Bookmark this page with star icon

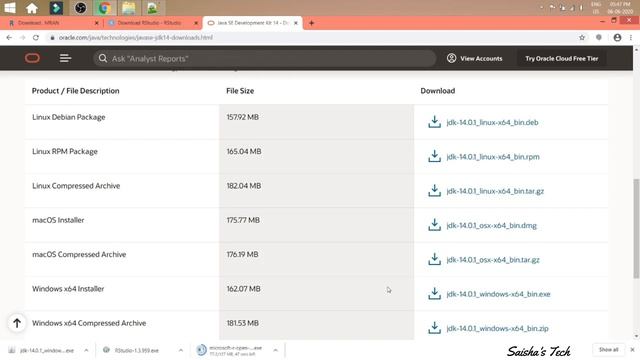[x=582, y=38]
